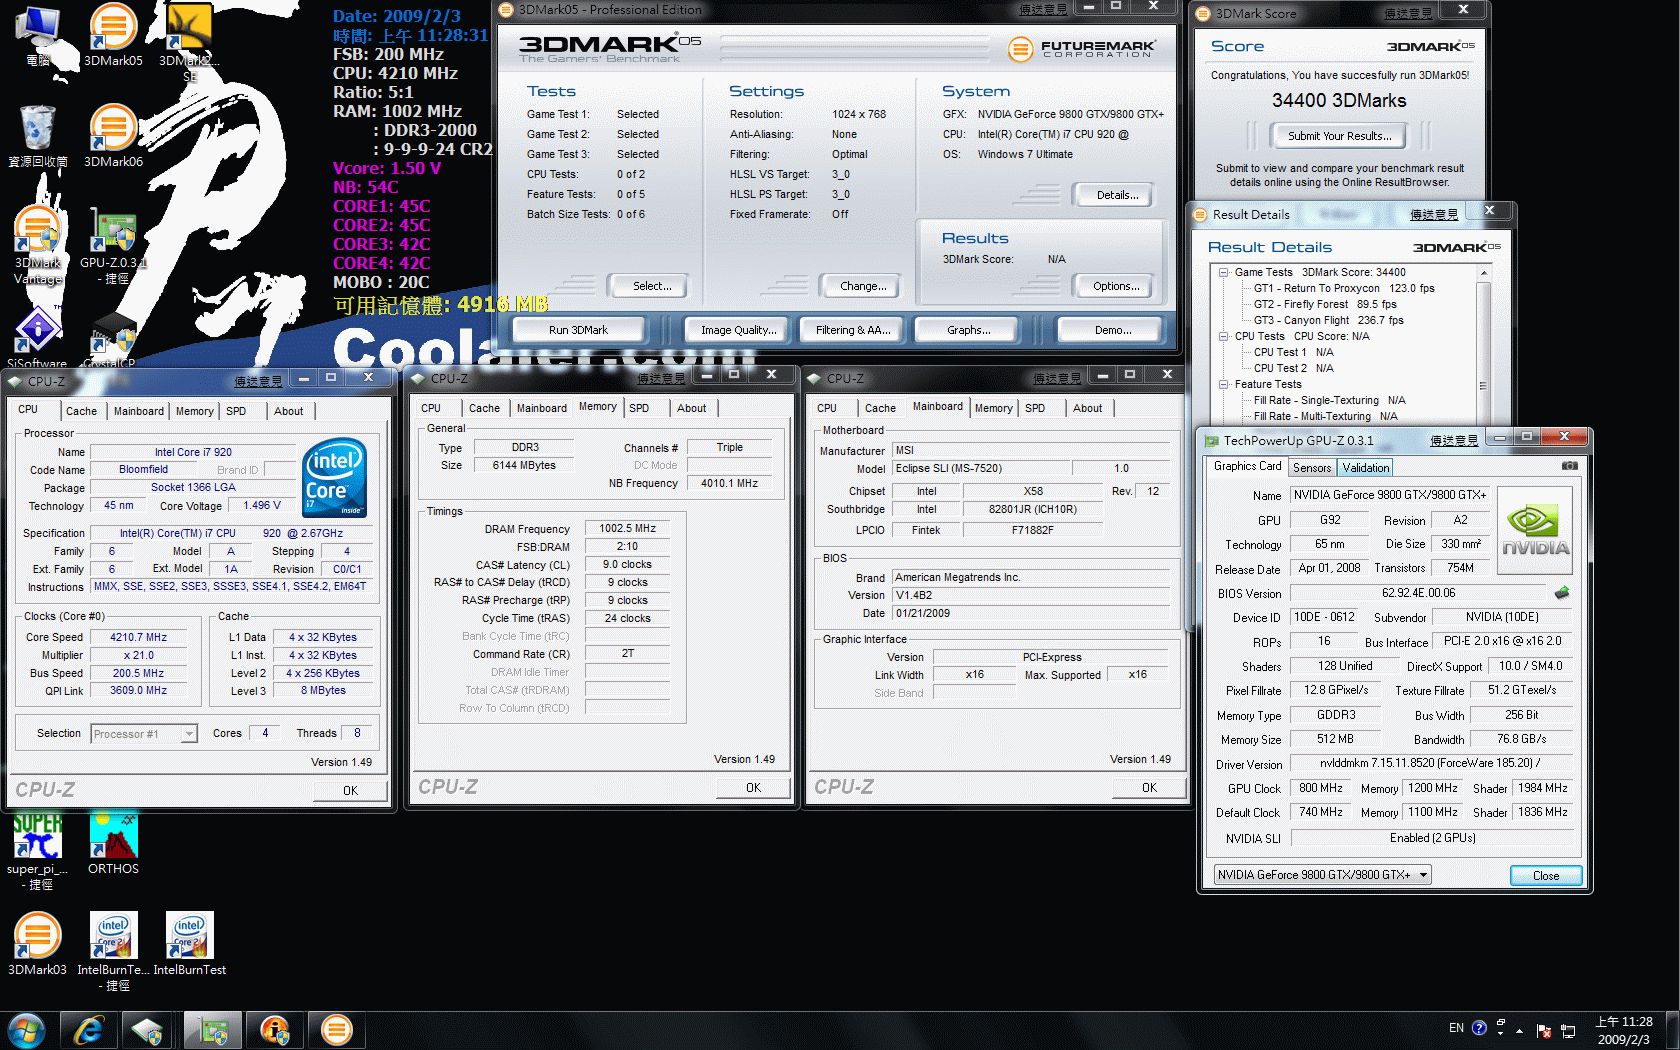This screenshot has width=1680, height=1050.
Task: Open the Cache tab in the leftmost CPU-Z window
Action: coord(82,411)
